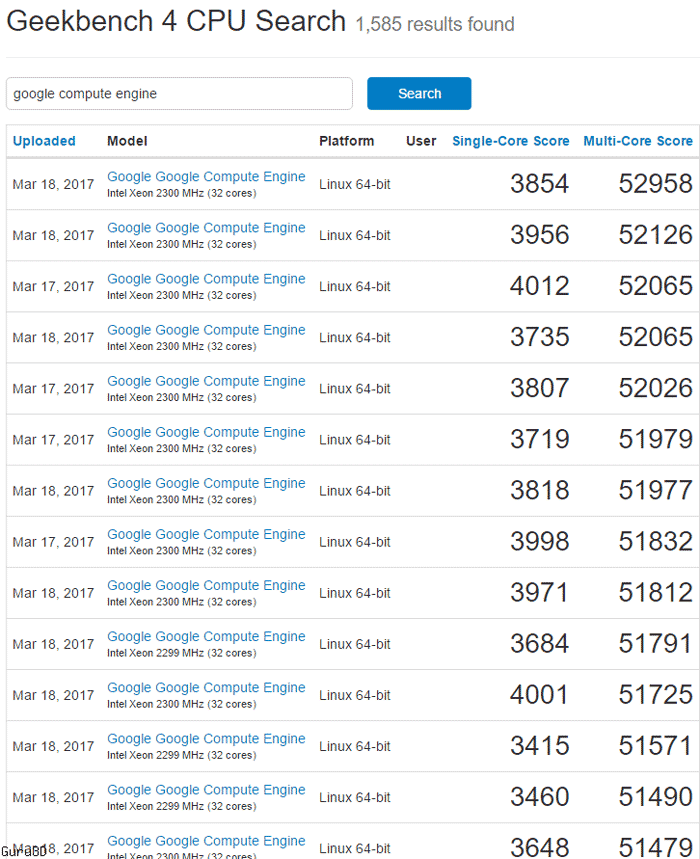Viewport: 700px width, 859px height.
Task: Open the model link with single-core score 3735
Action: (206, 330)
